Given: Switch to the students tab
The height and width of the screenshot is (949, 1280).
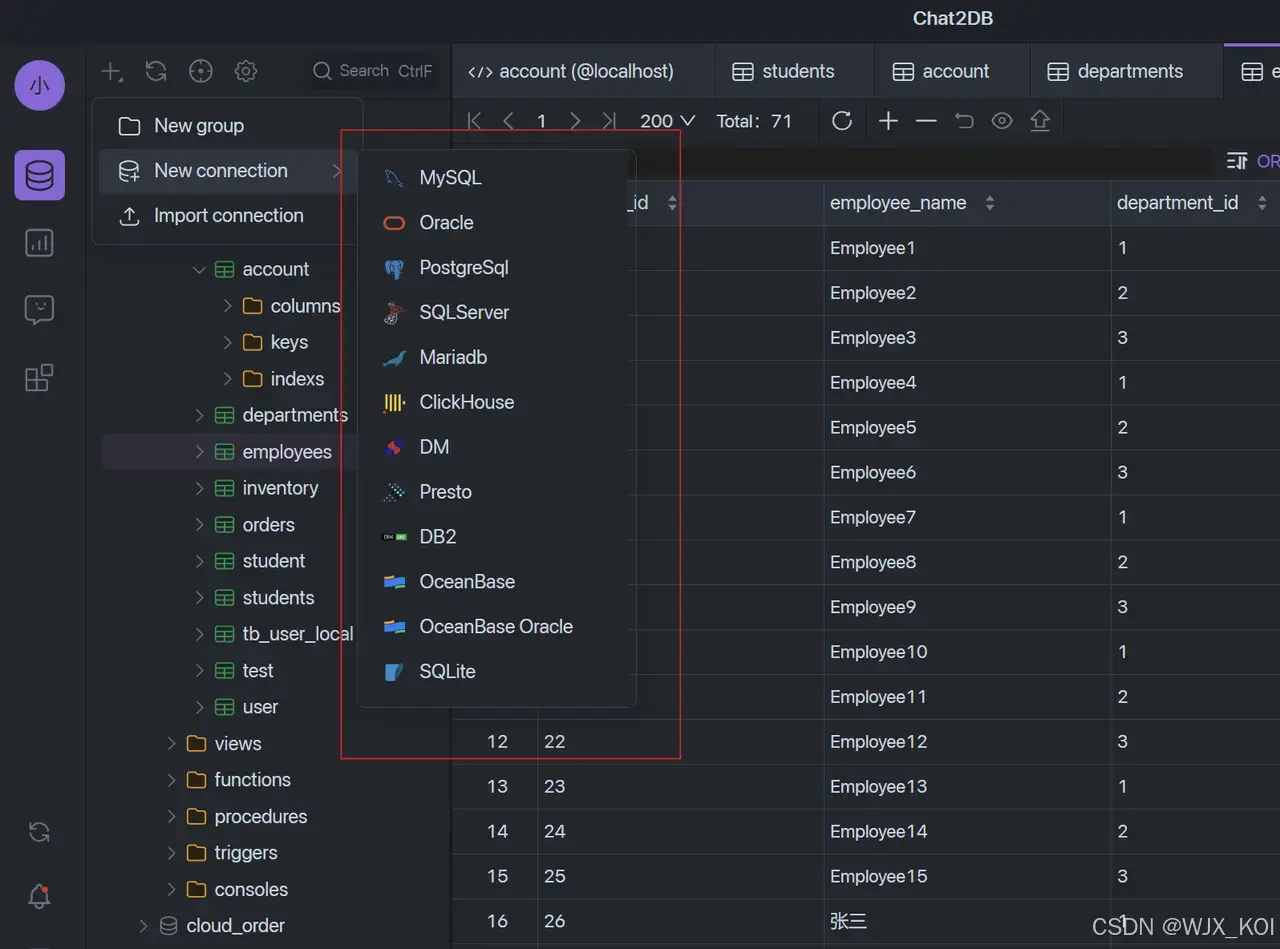Looking at the screenshot, I should tap(795, 71).
